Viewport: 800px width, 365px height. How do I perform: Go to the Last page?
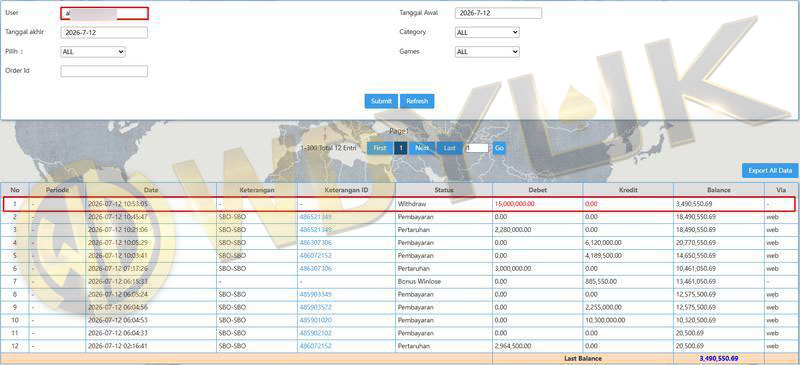pyautogui.click(x=449, y=148)
